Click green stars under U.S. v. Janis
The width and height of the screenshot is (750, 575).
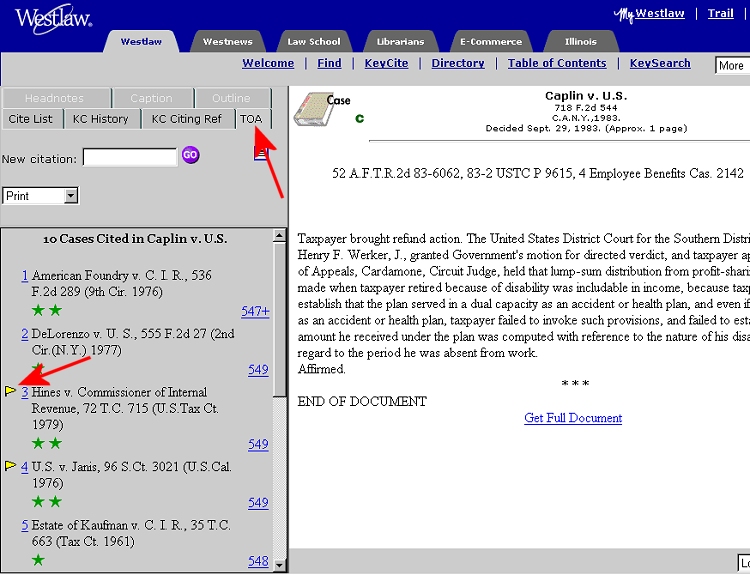(47, 501)
